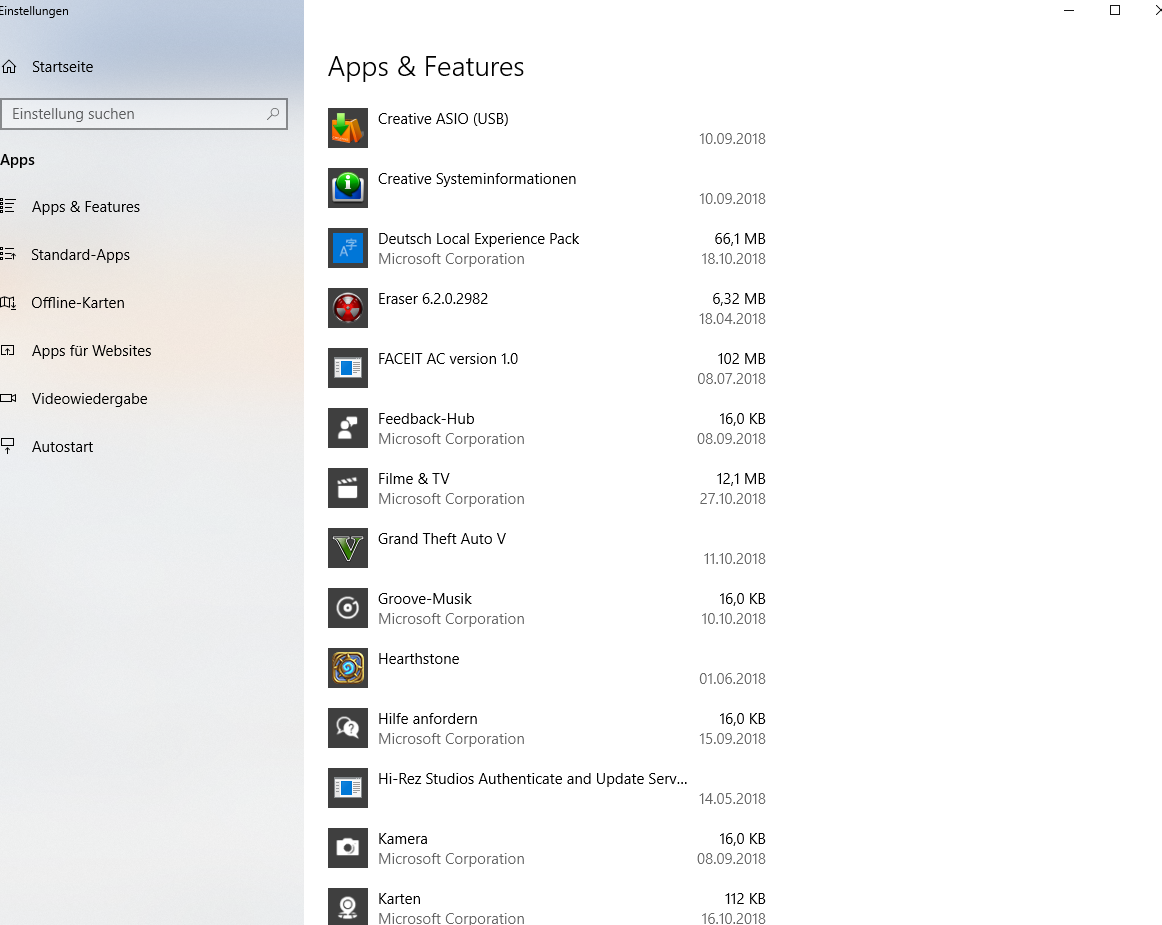
Task: Click the 11.10.2018 install date
Action: click(734, 559)
